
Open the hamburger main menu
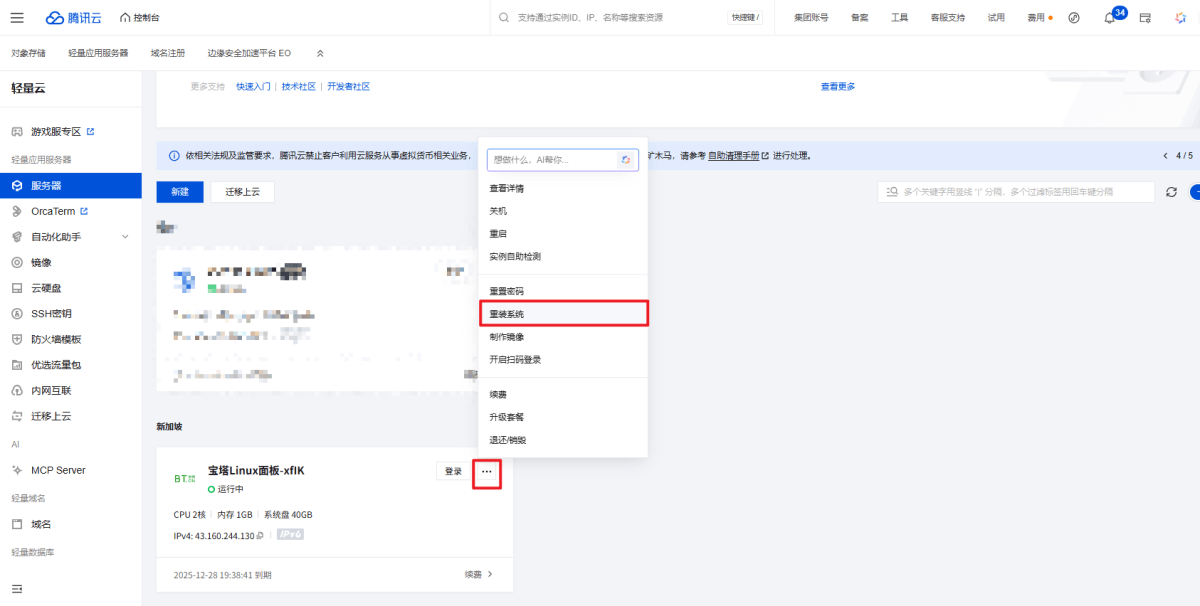17,18
